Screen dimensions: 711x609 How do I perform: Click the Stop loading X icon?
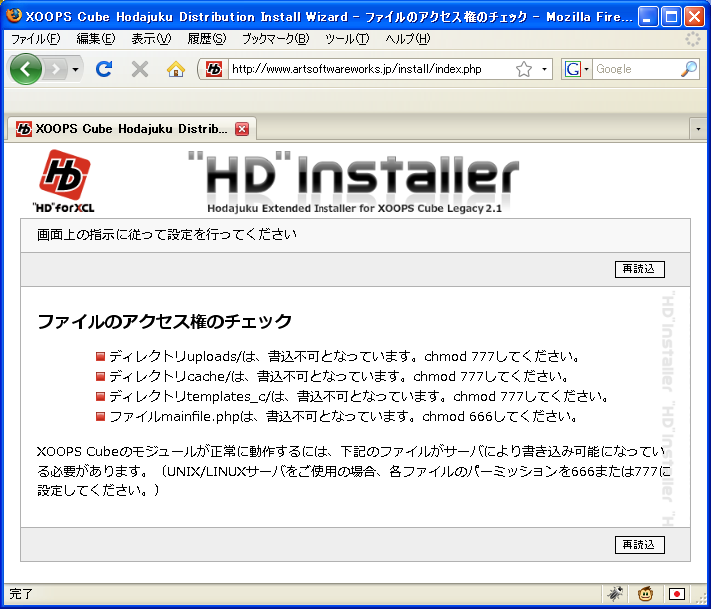click(140, 69)
